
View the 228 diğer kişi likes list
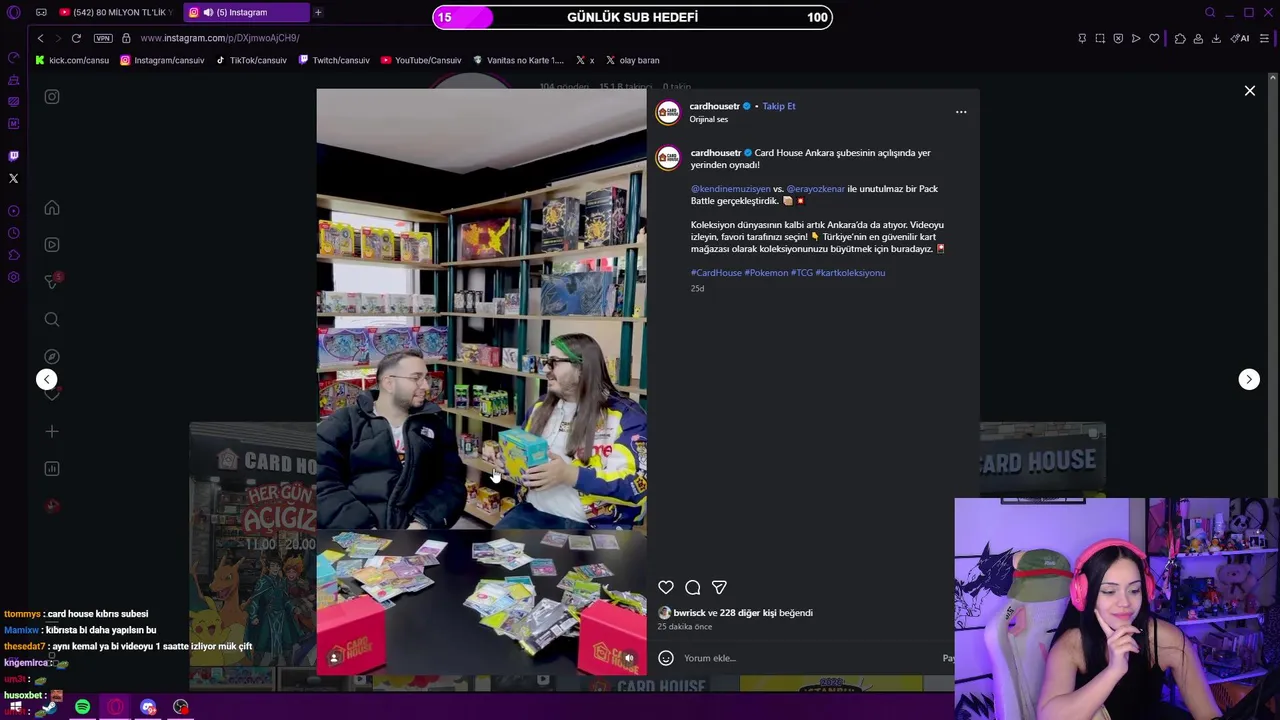pos(748,613)
